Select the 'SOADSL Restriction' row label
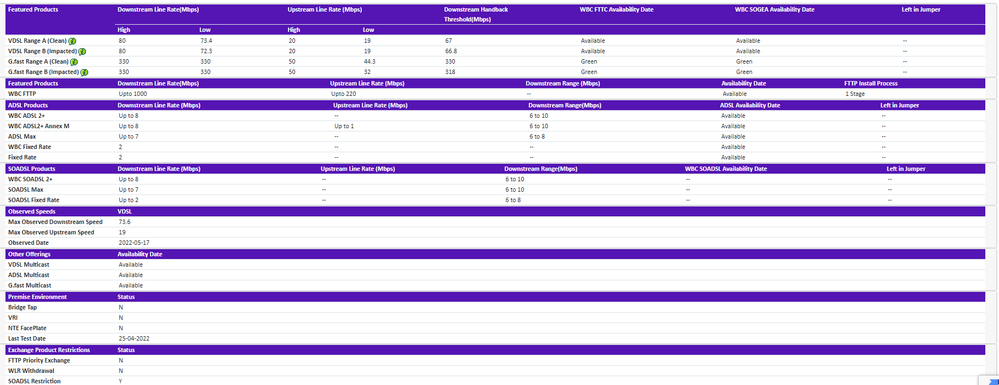Screen dimensions: 999x385 34,381
